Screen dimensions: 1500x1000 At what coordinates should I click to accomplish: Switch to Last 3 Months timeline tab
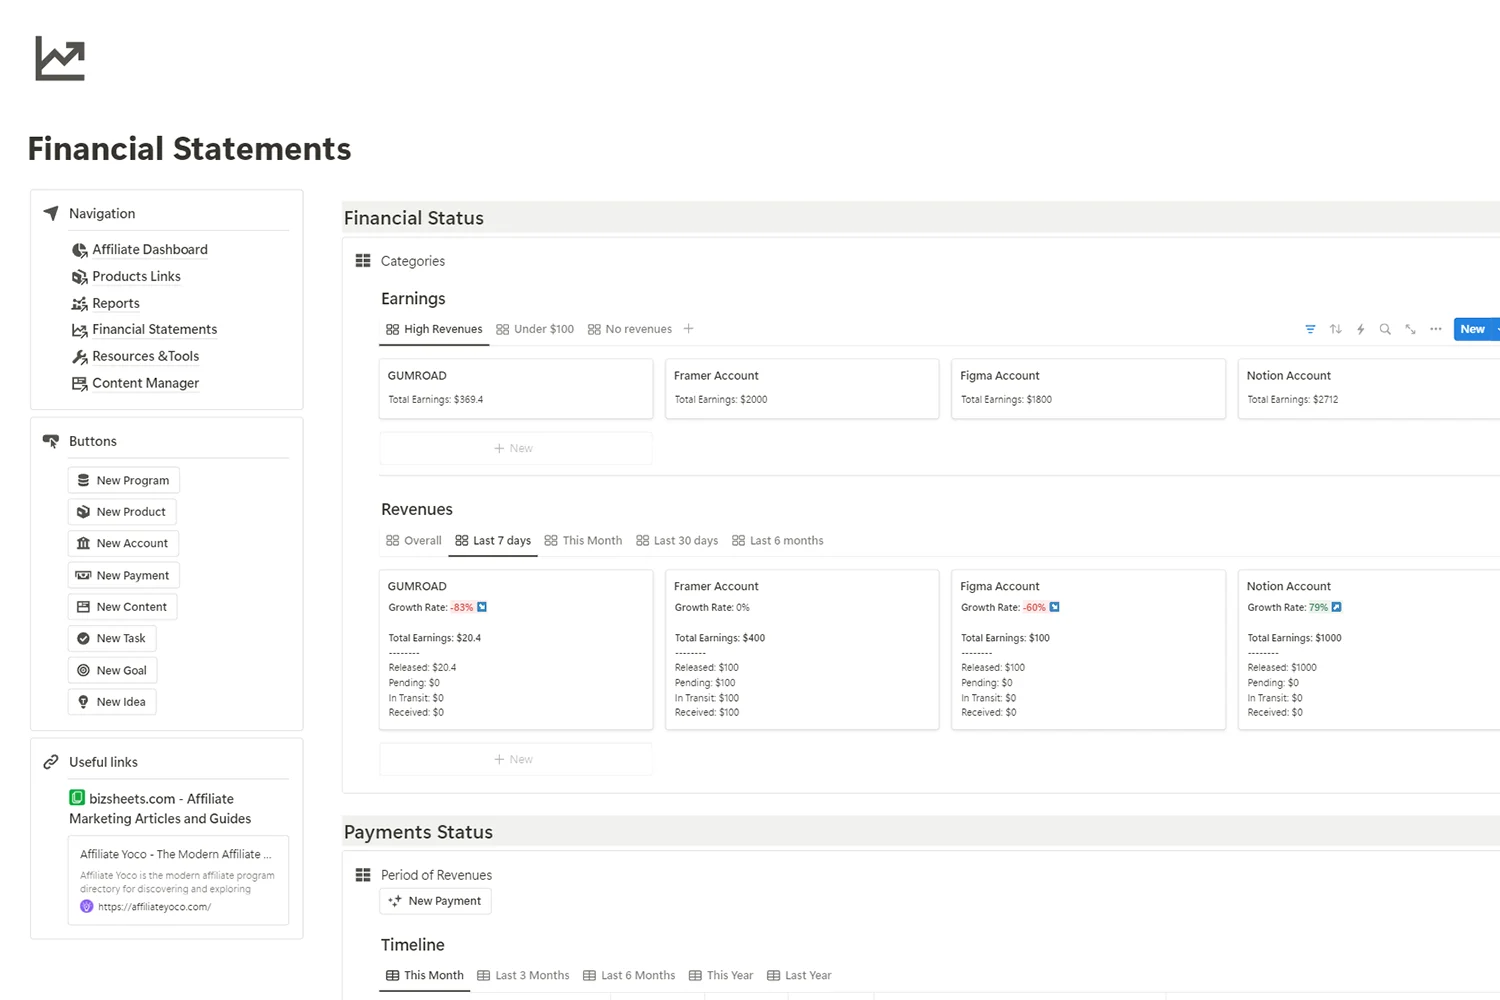(523, 975)
